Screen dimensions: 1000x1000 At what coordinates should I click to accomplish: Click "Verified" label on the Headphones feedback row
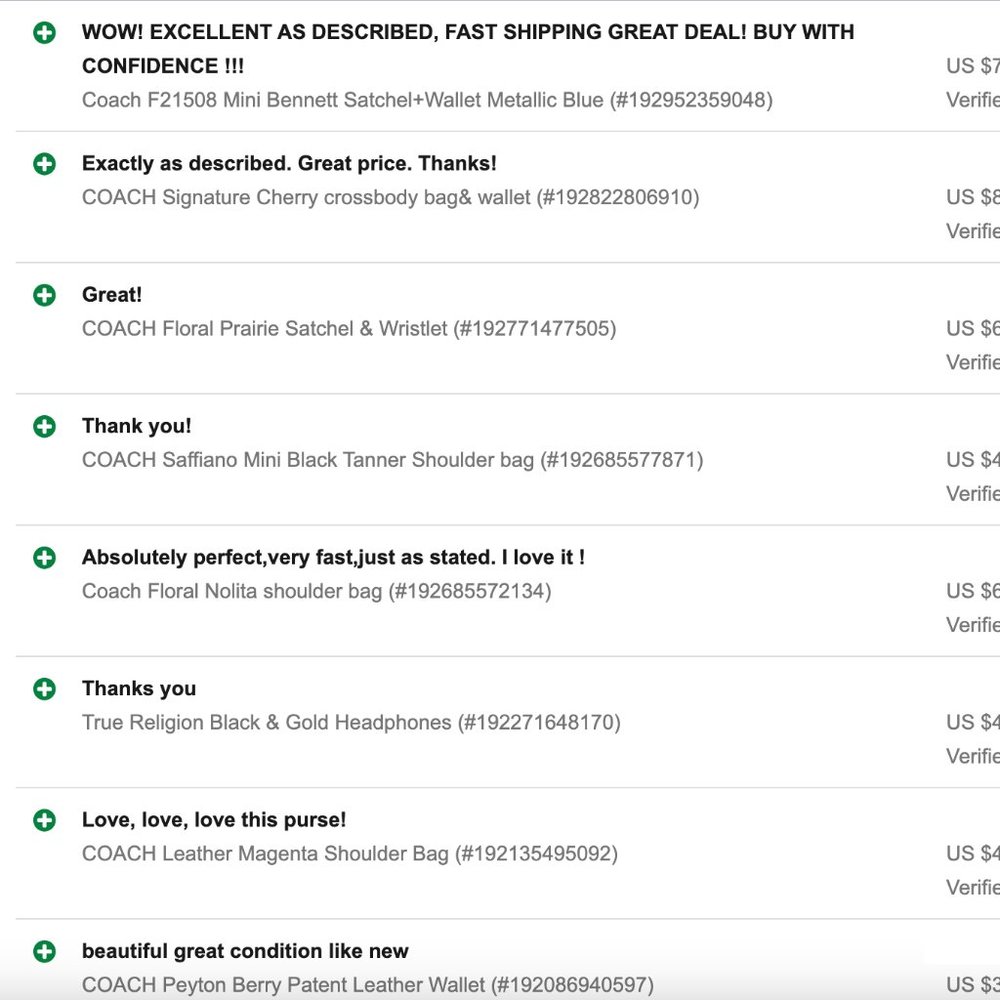[973, 756]
